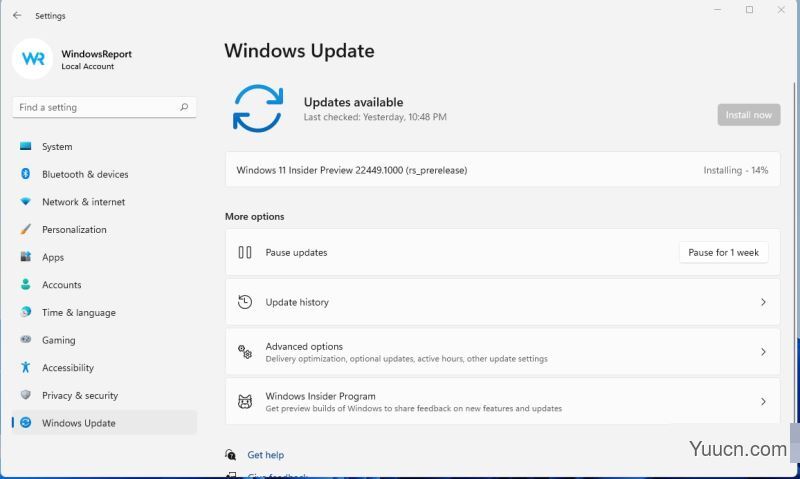Viewport: 800px width, 479px height.
Task: Click the Get help headset icon
Action: [x=231, y=455]
